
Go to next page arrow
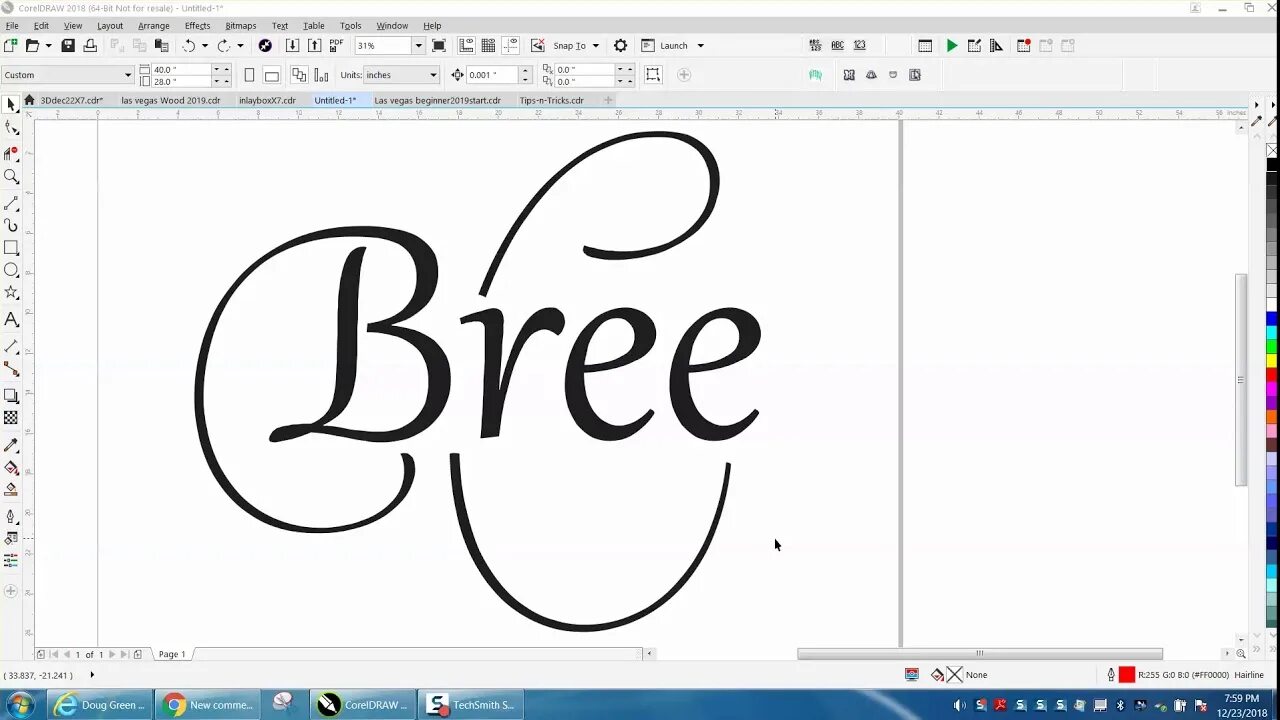pos(112,654)
